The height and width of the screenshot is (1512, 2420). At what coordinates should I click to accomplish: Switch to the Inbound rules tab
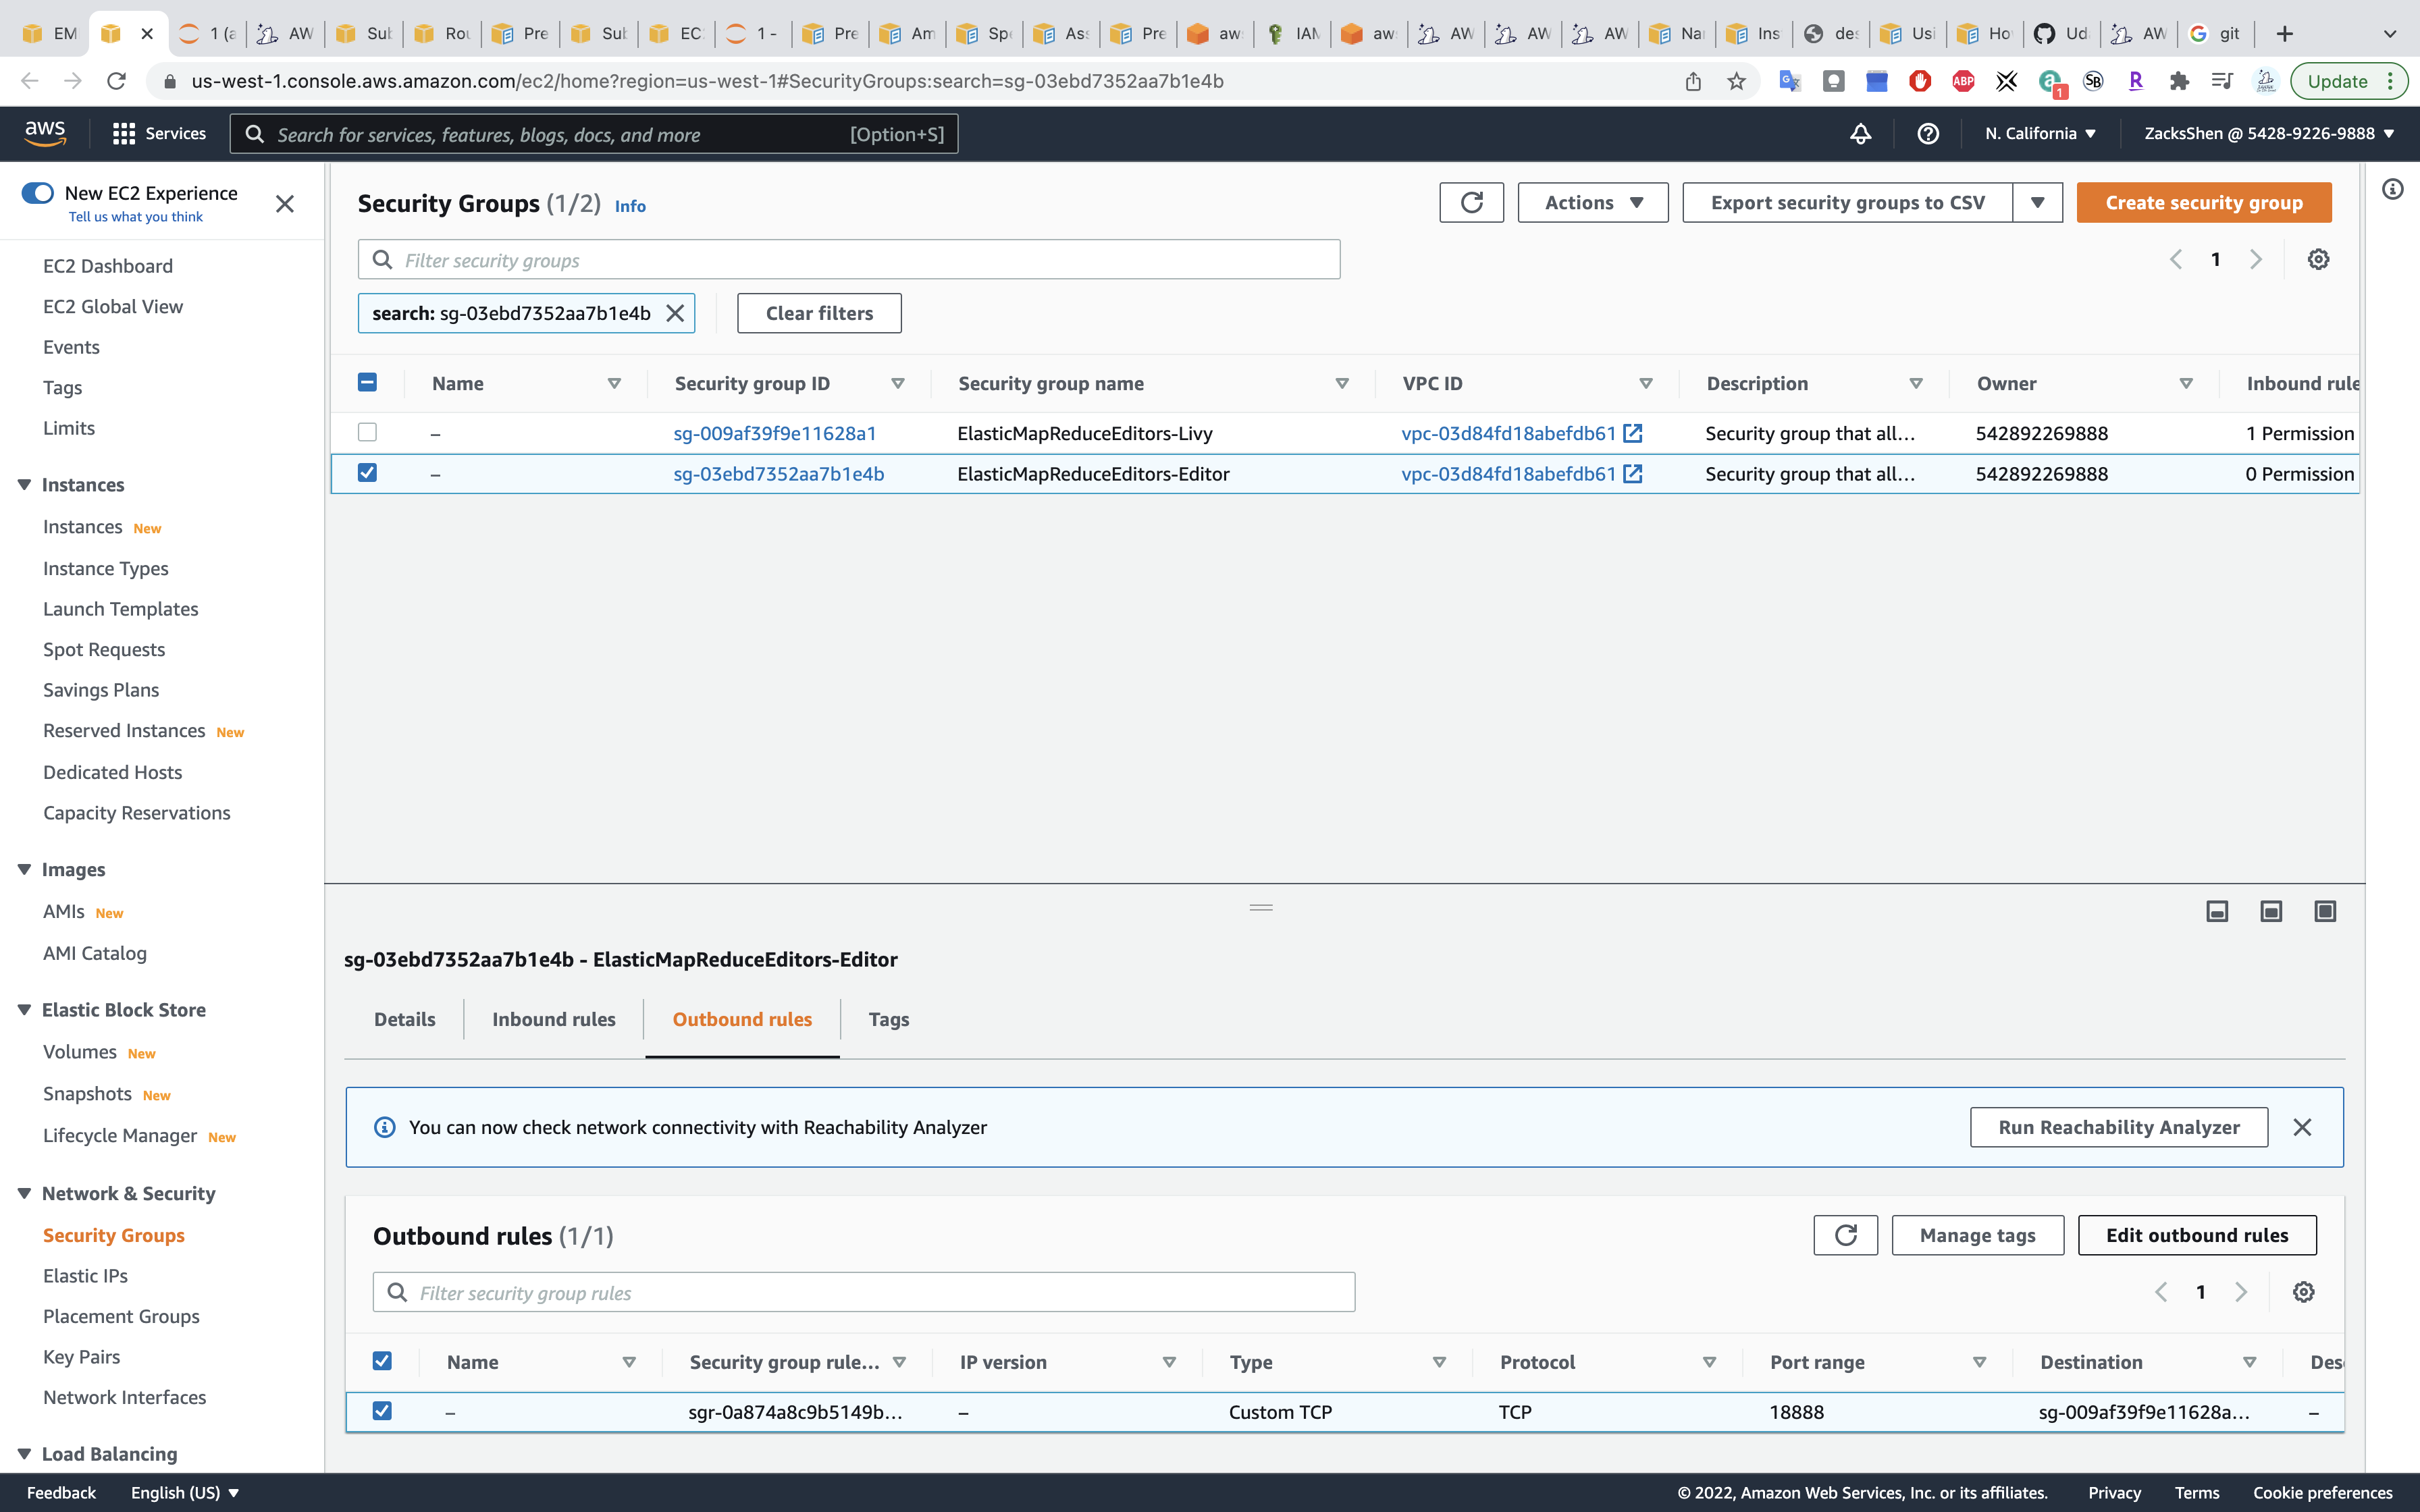553,1019
